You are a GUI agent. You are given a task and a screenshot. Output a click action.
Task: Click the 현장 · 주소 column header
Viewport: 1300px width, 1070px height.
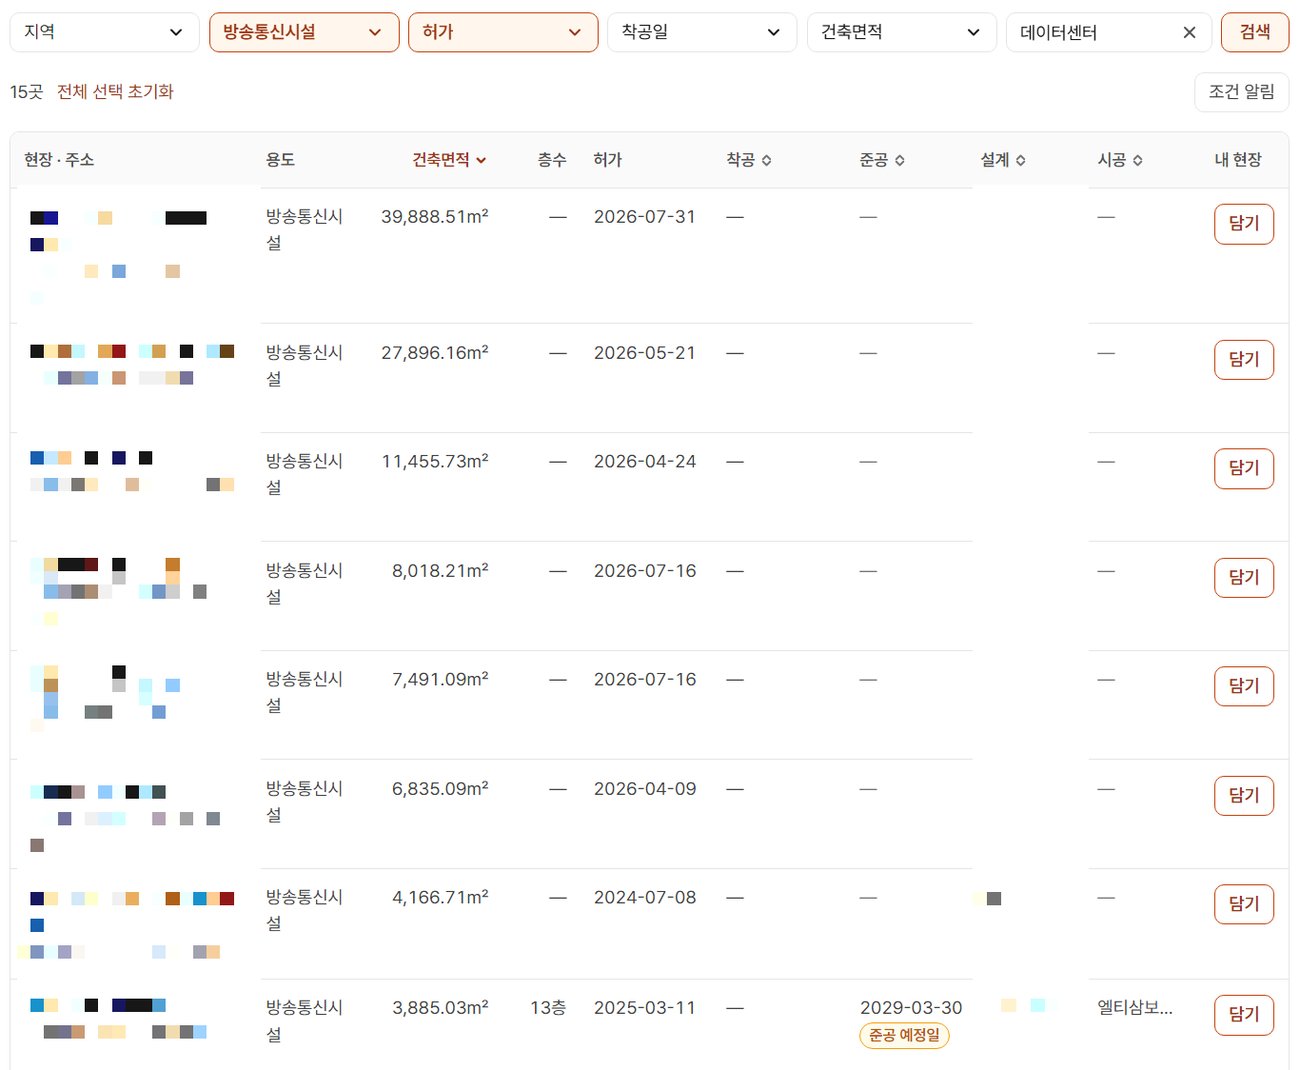tap(59, 160)
